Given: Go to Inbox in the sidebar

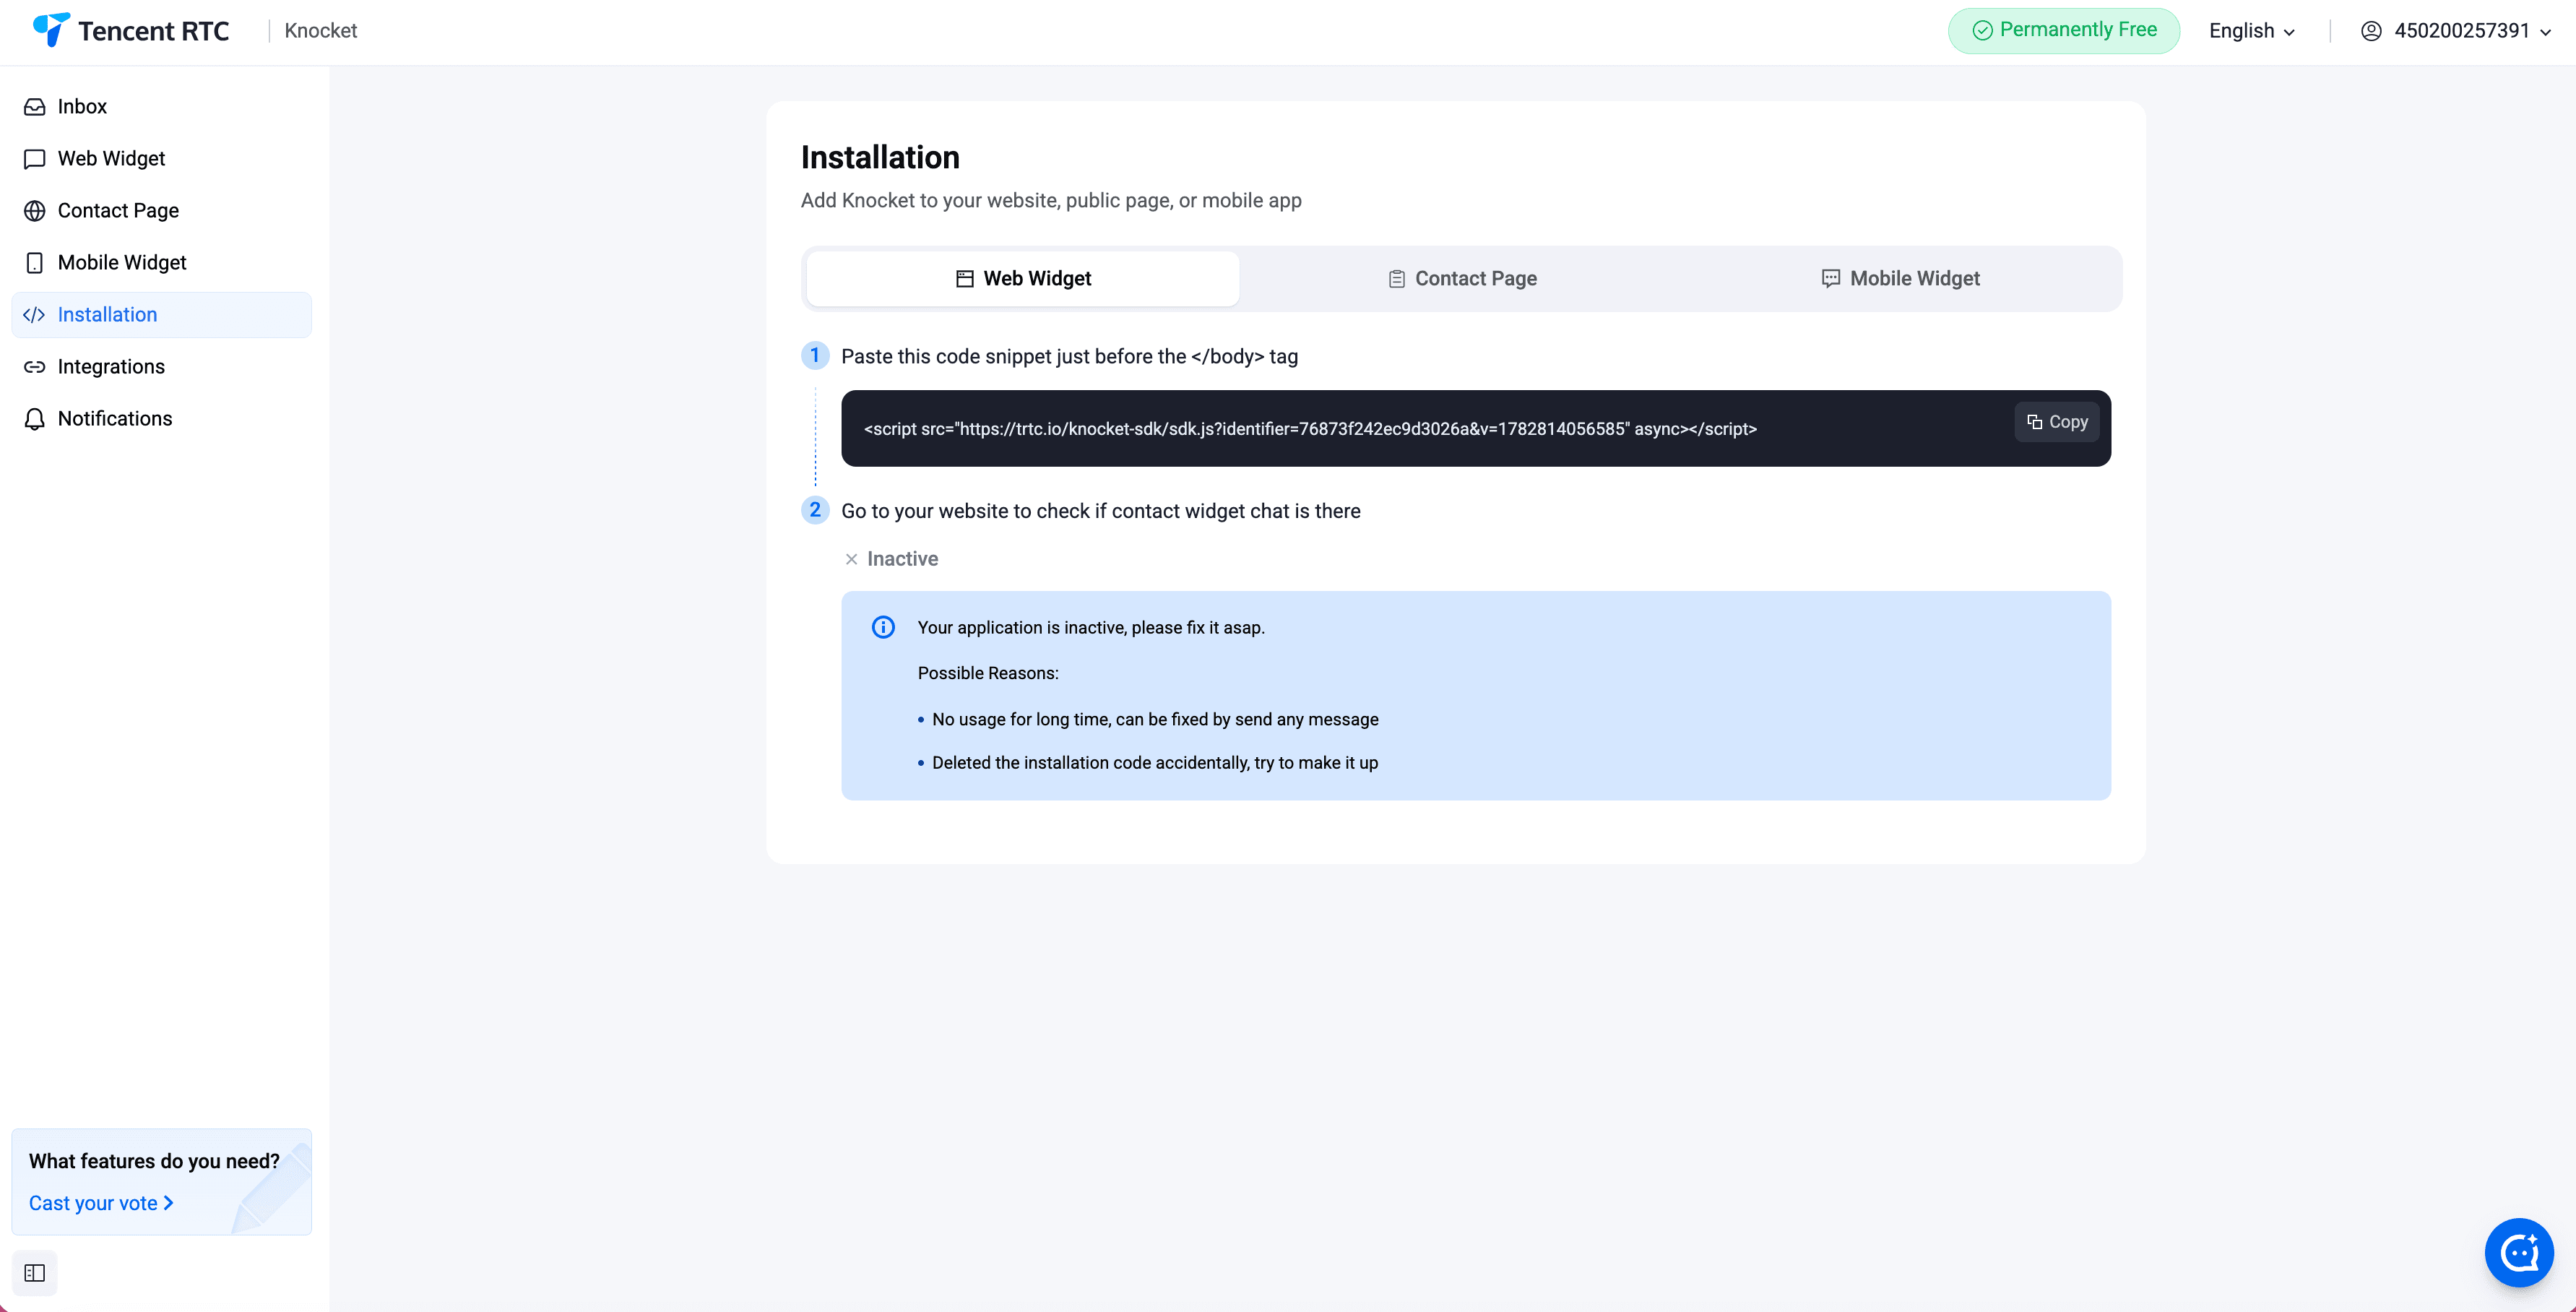Looking at the screenshot, I should pyautogui.click(x=161, y=107).
